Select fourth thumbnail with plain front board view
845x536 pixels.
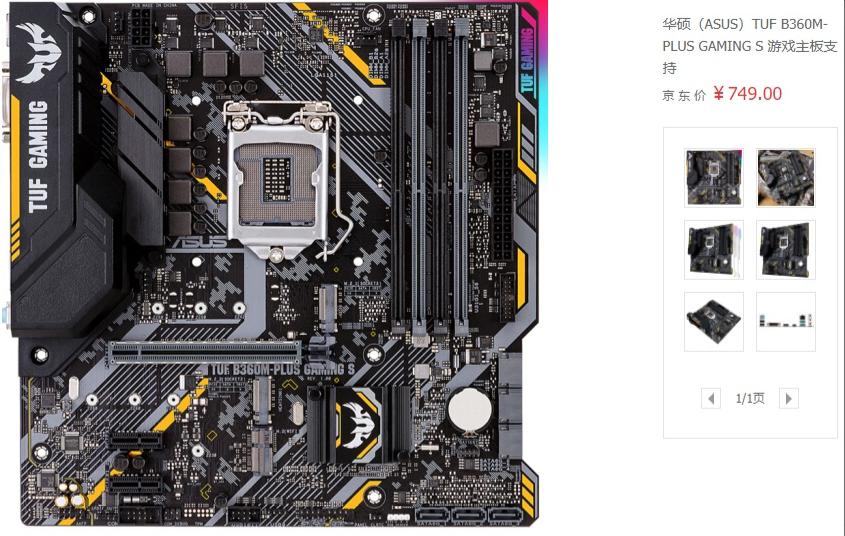(x=786, y=250)
